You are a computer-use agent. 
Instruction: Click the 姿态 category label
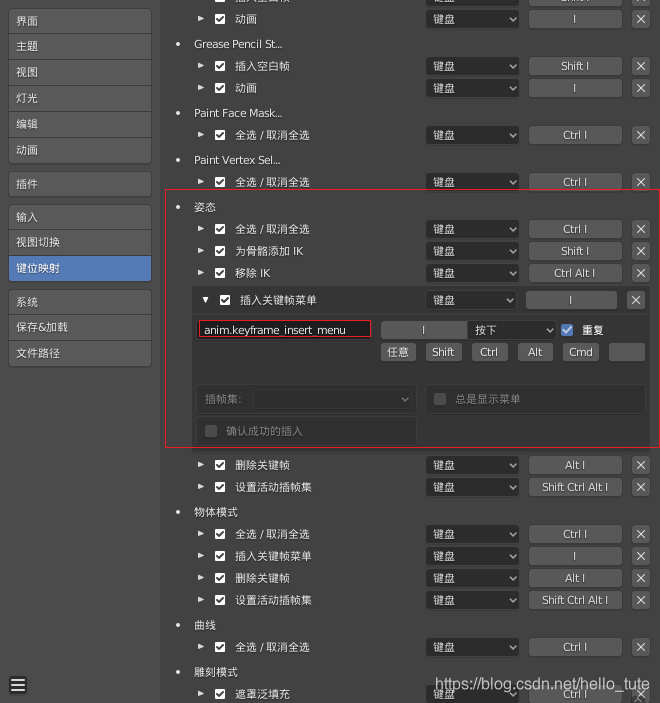click(x=205, y=207)
